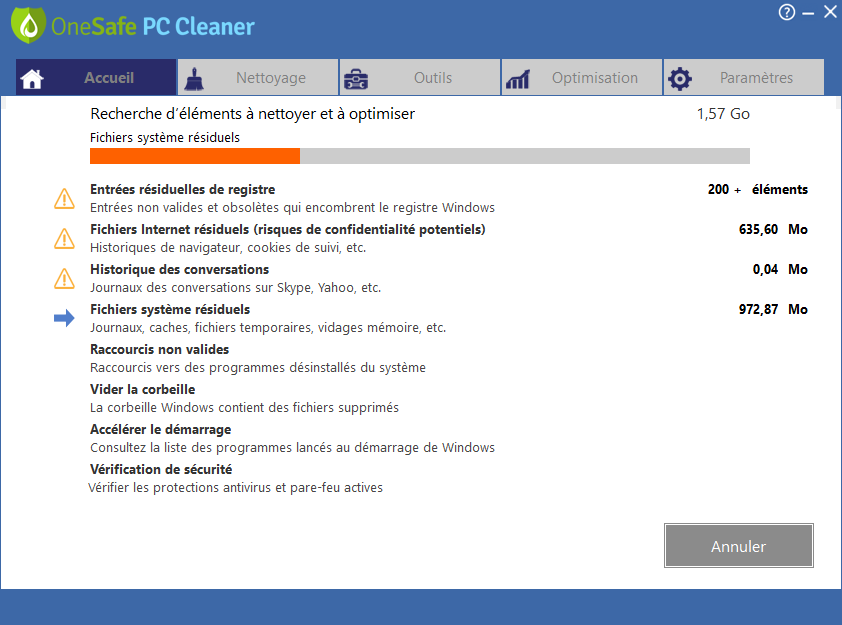Image resolution: width=842 pixels, height=625 pixels.
Task: Click the '972,87 Mo' value
Action: pyautogui.click(x=773, y=309)
